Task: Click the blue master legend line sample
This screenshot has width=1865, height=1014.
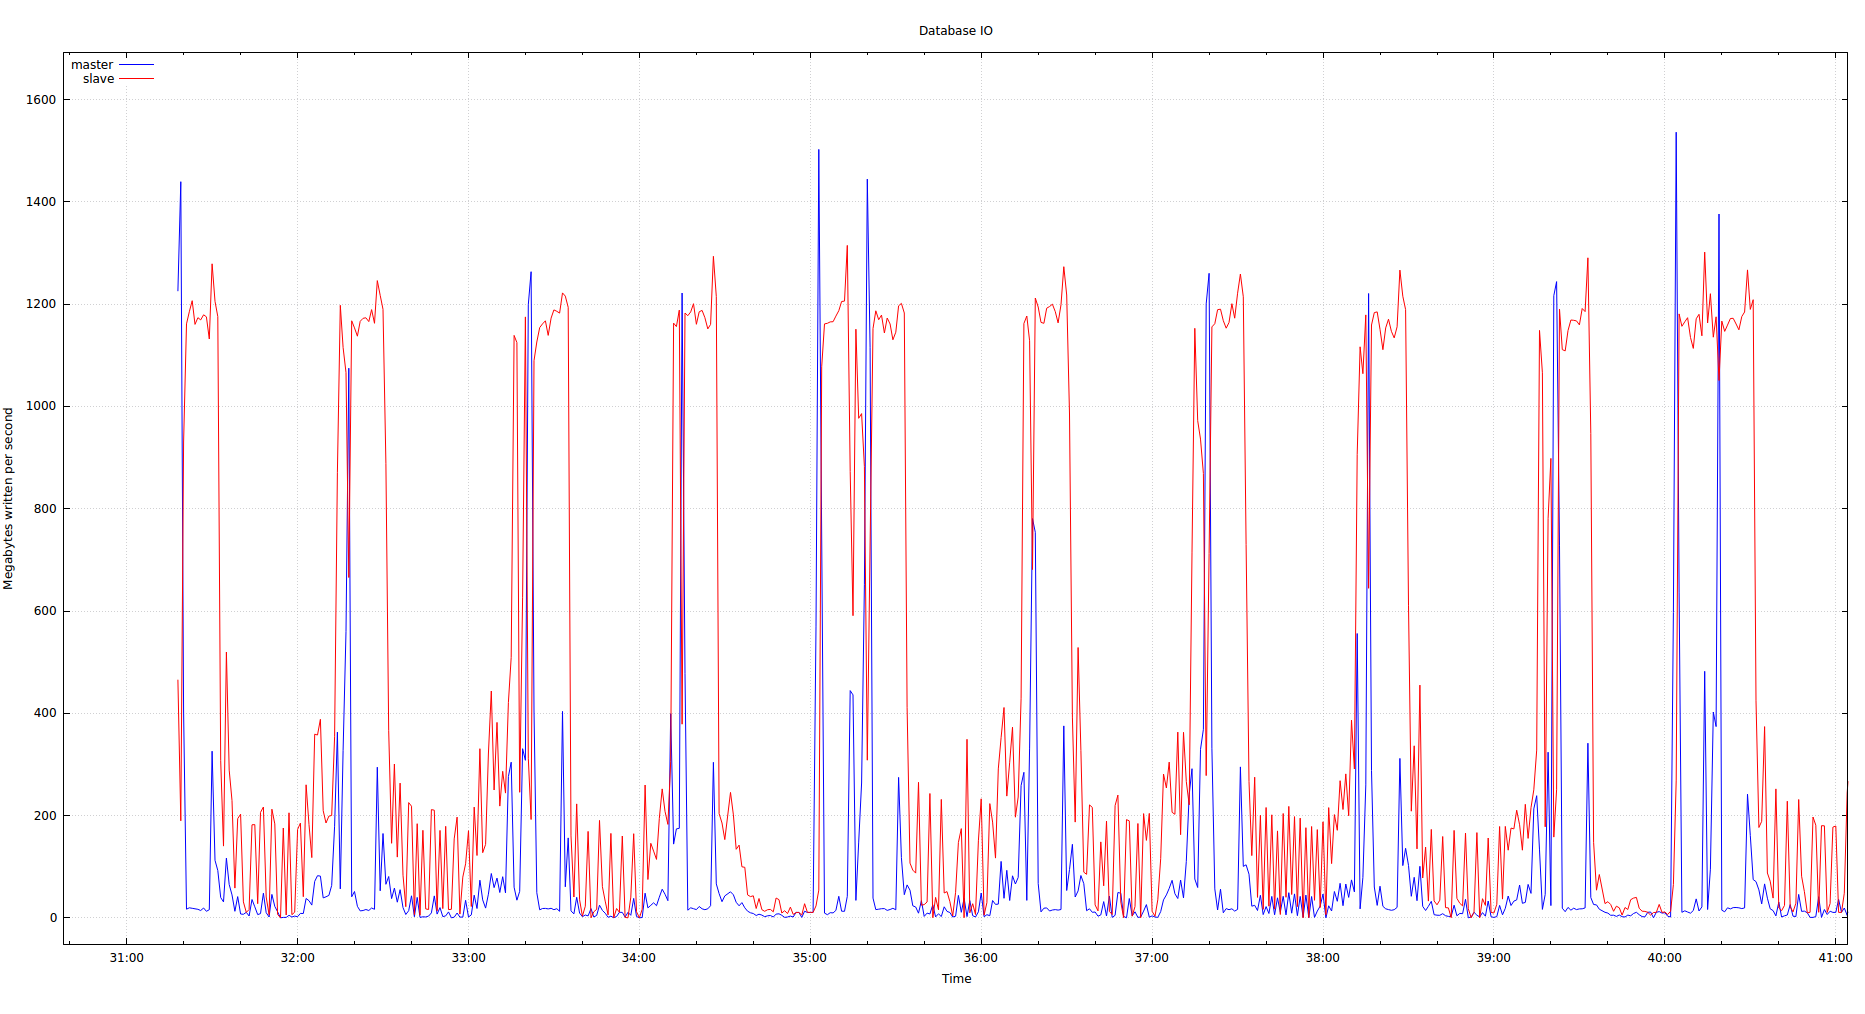Action: point(137,65)
